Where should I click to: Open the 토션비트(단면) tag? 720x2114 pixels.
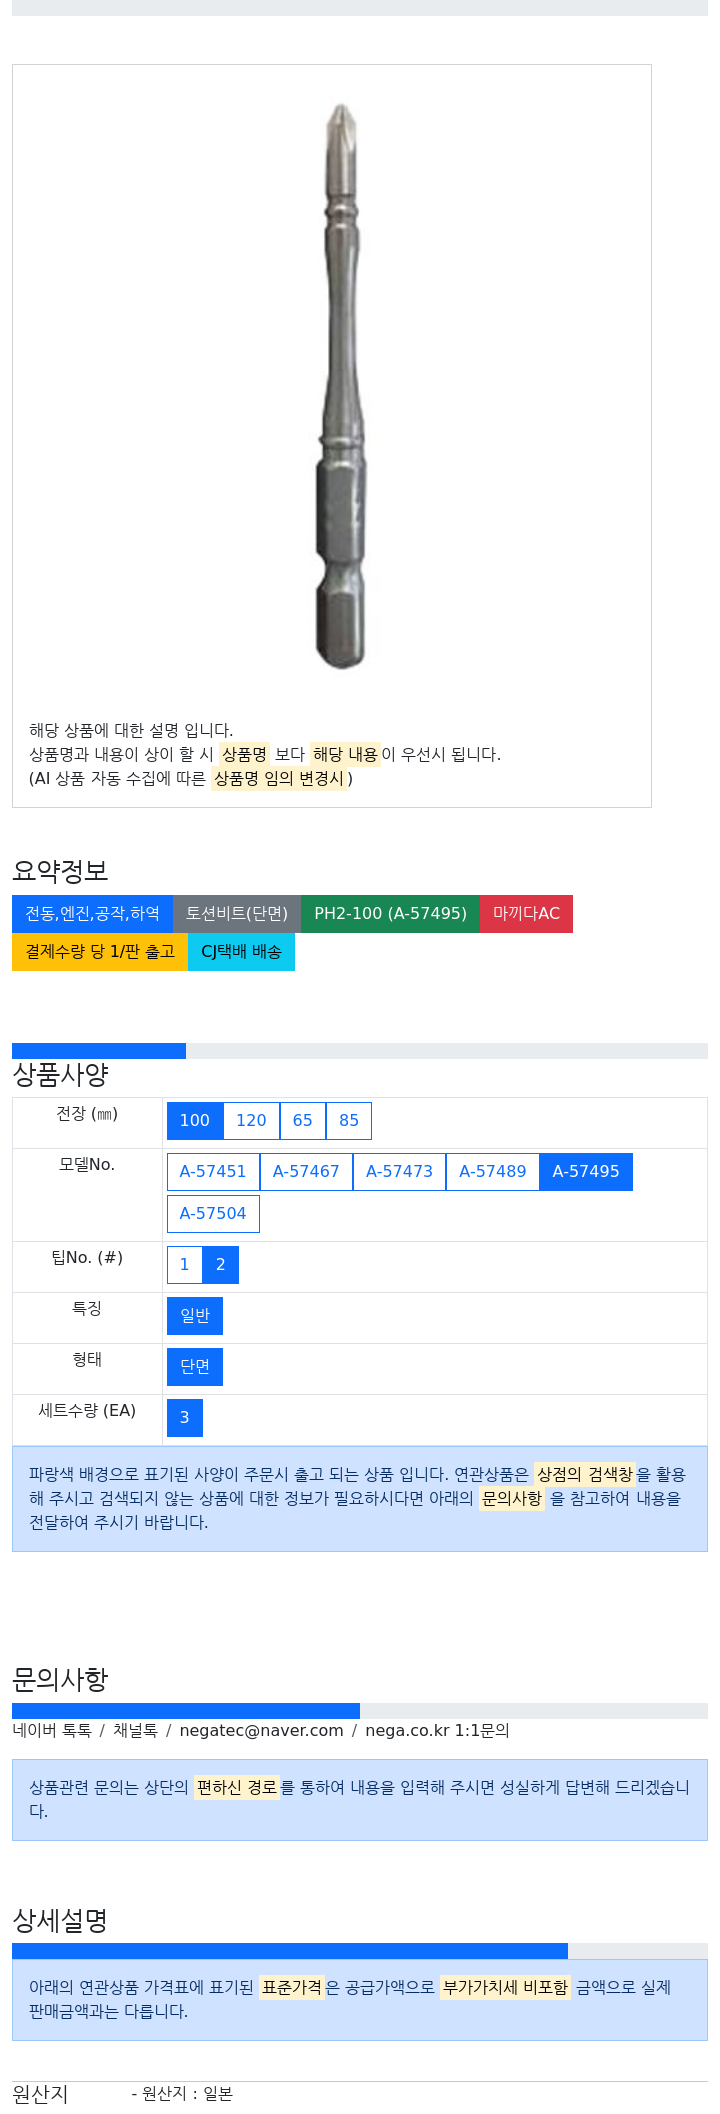click(x=237, y=914)
